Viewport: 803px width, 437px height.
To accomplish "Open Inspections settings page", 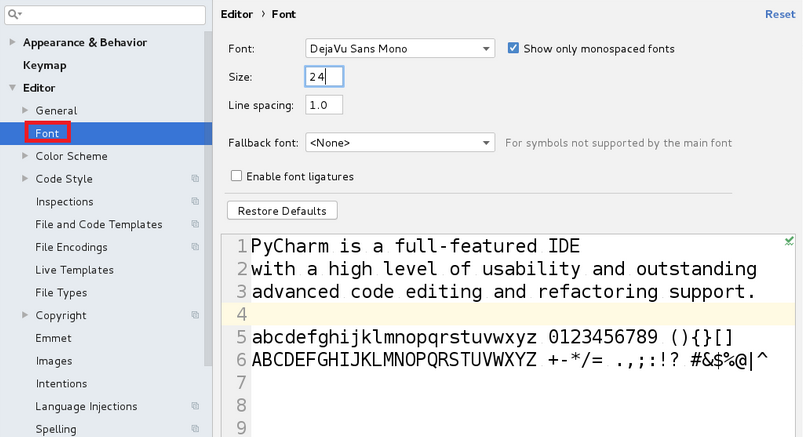I will click(x=65, y=201).
